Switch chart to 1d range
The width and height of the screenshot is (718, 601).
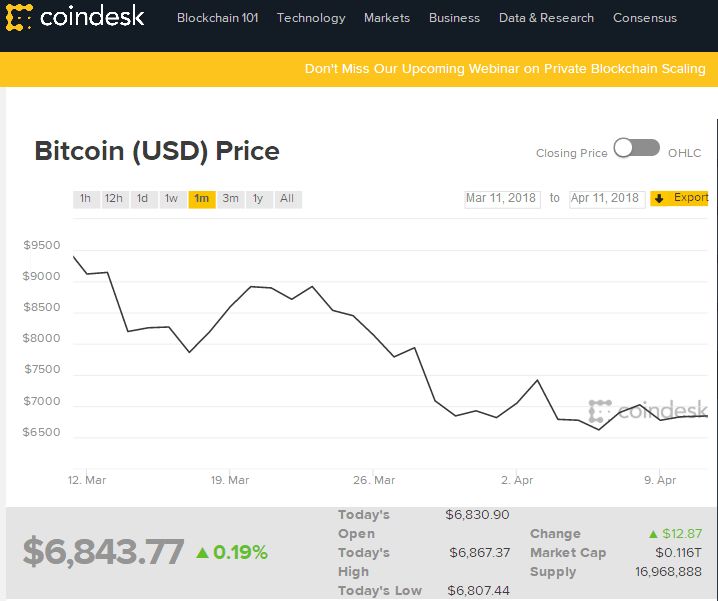point(143,199)
